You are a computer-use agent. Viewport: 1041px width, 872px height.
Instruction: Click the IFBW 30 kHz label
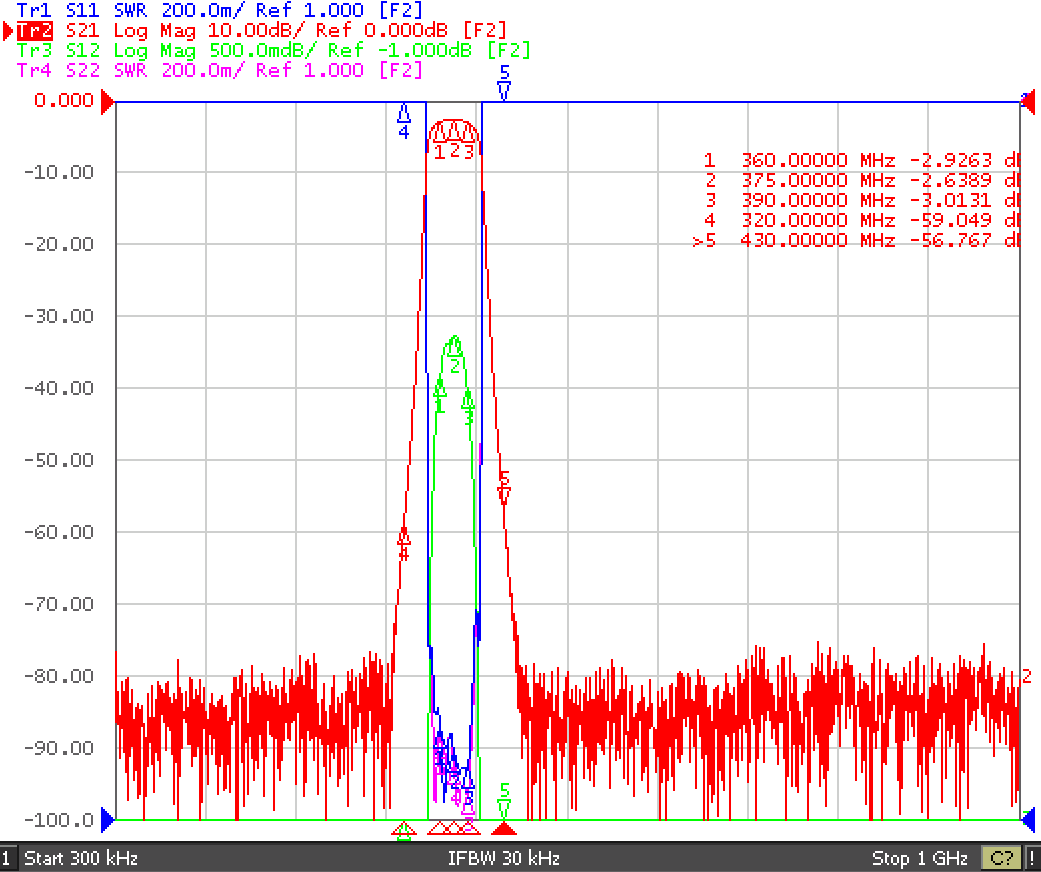(503, 858)
